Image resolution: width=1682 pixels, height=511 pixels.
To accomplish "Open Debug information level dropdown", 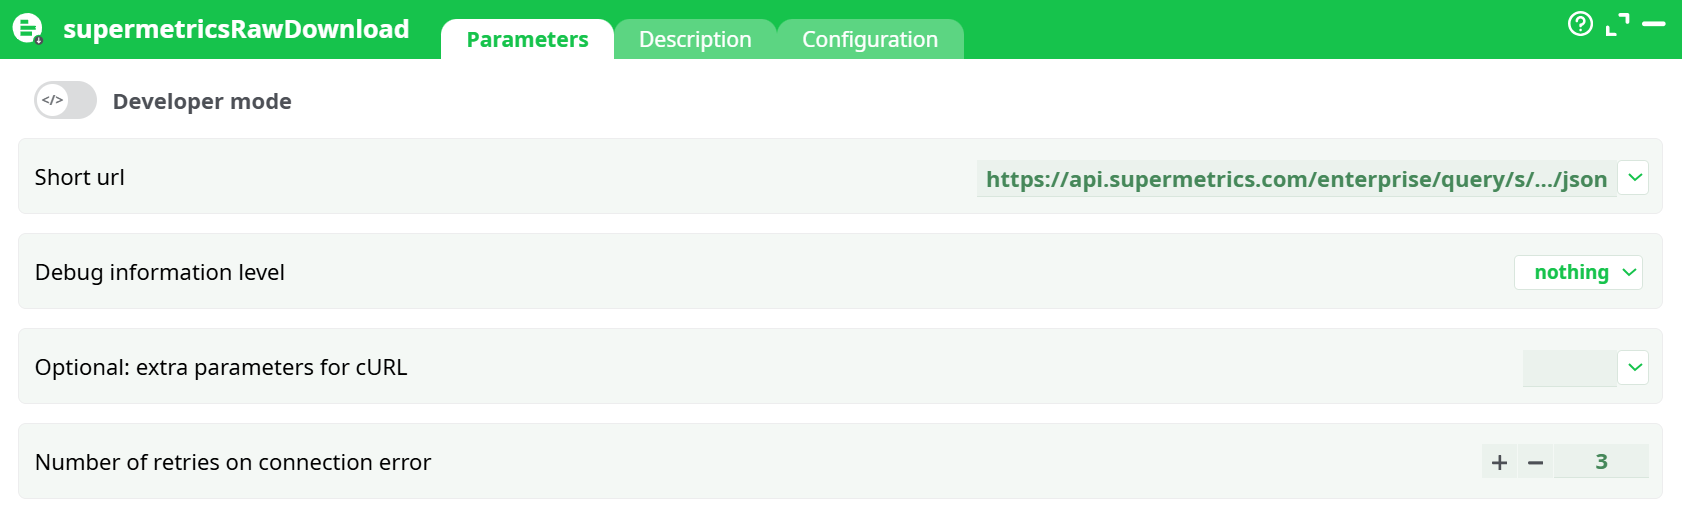I will [x=1578, y=272].
